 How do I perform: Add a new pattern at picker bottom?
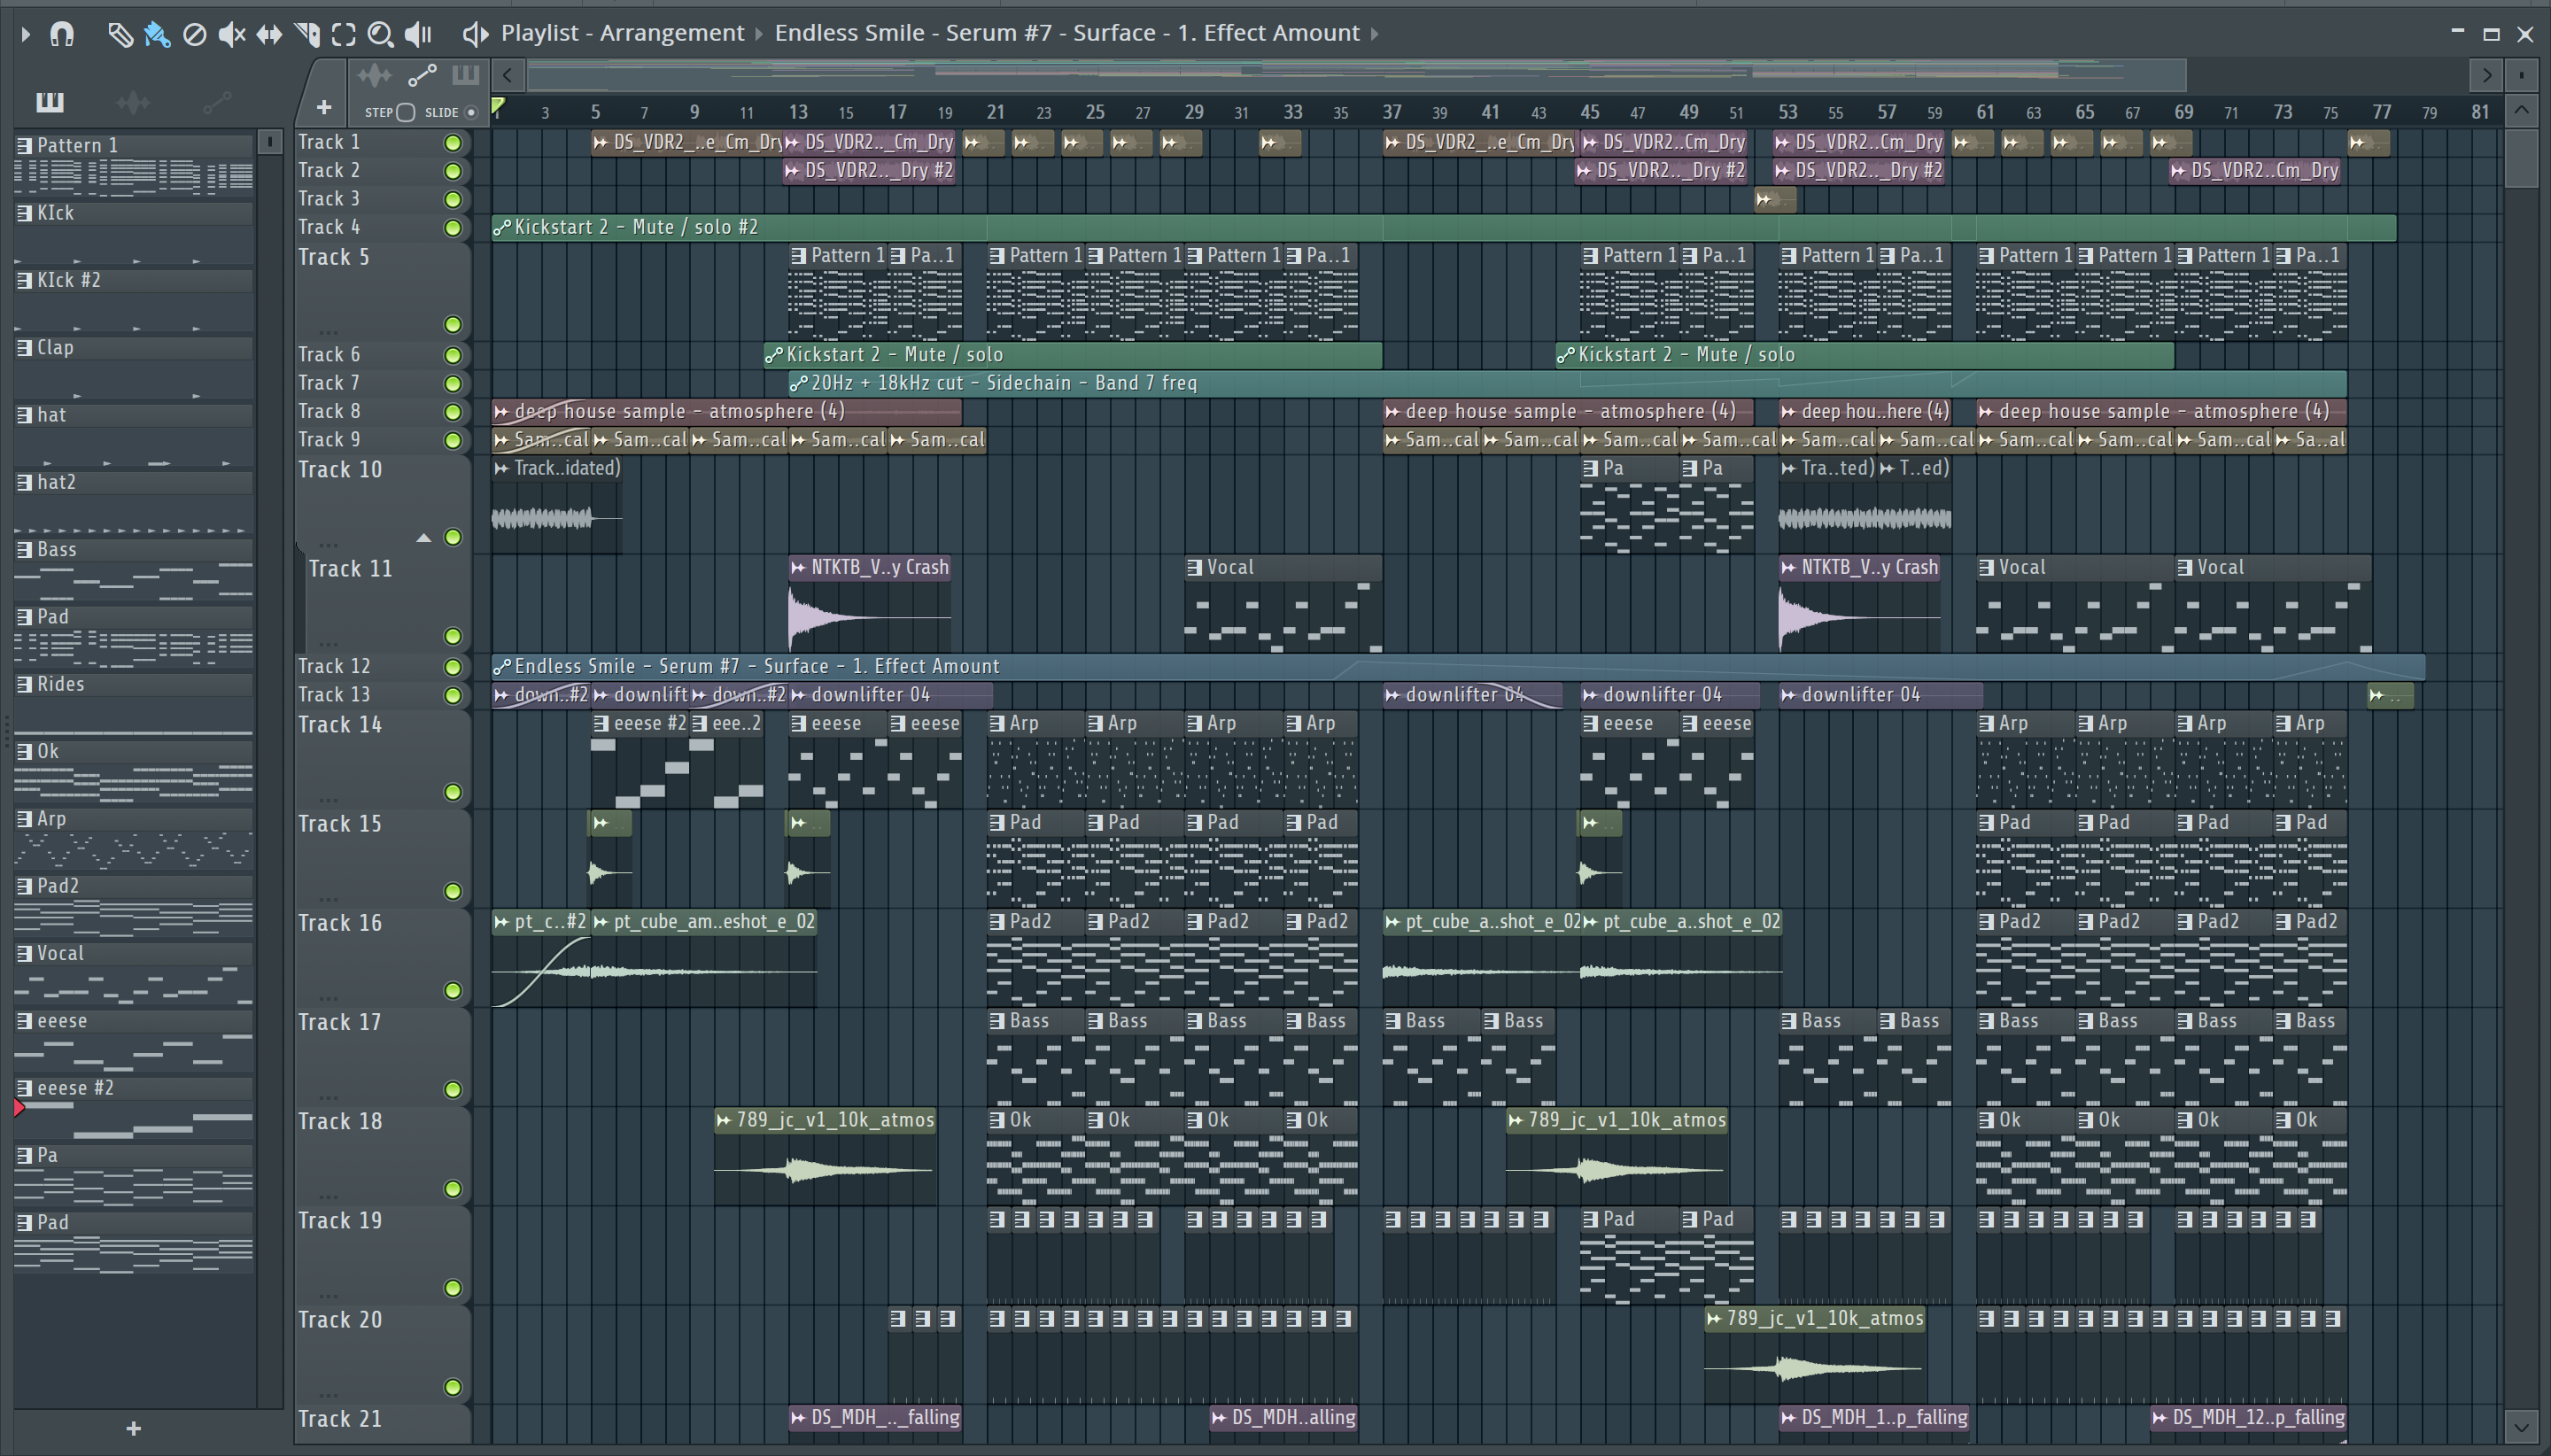[x=133, y=1428]
